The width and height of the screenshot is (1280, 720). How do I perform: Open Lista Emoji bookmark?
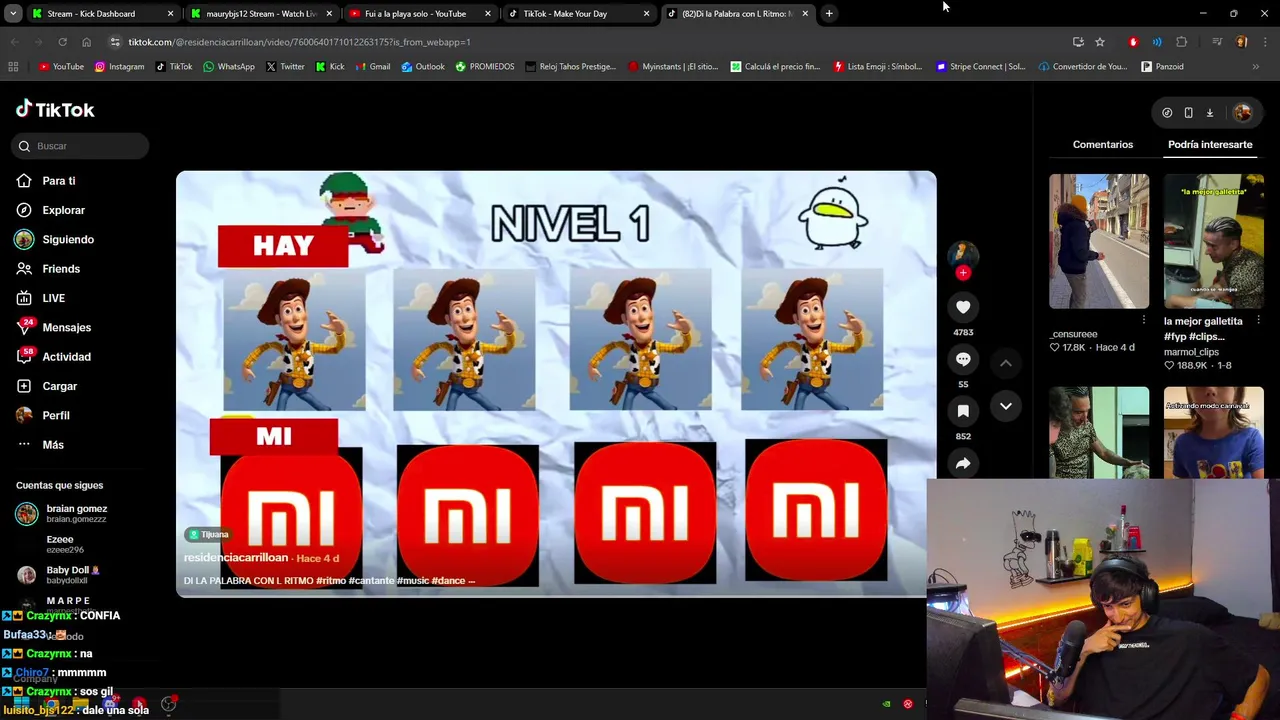tap(878, 67)
